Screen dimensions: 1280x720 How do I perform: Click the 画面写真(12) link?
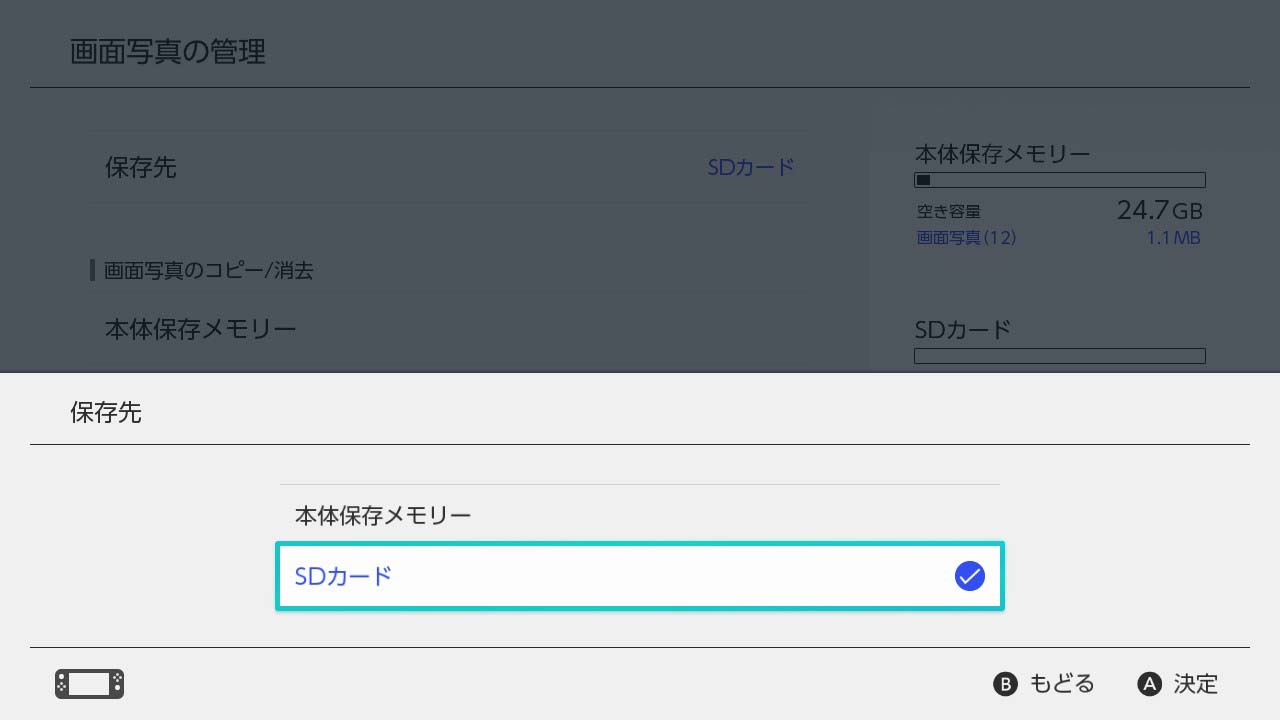966,238
